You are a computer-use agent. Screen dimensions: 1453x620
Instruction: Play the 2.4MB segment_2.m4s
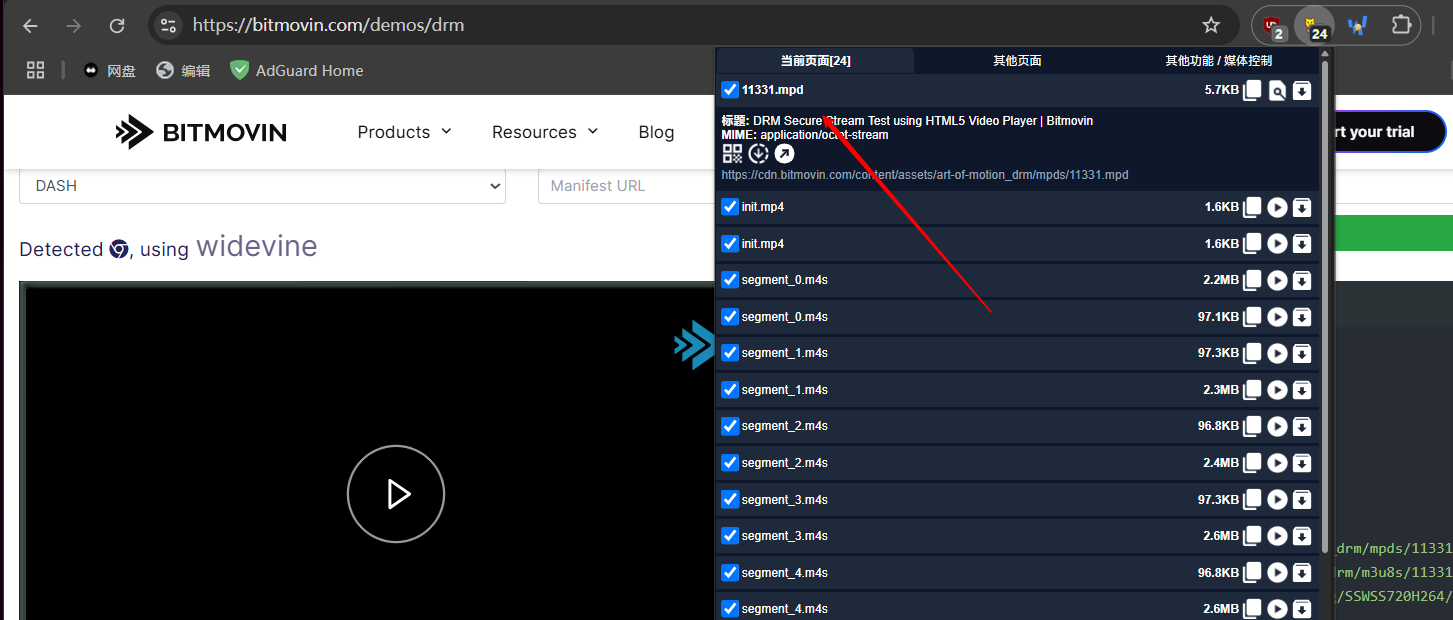pyautogui.click(x=1277, y=463)
